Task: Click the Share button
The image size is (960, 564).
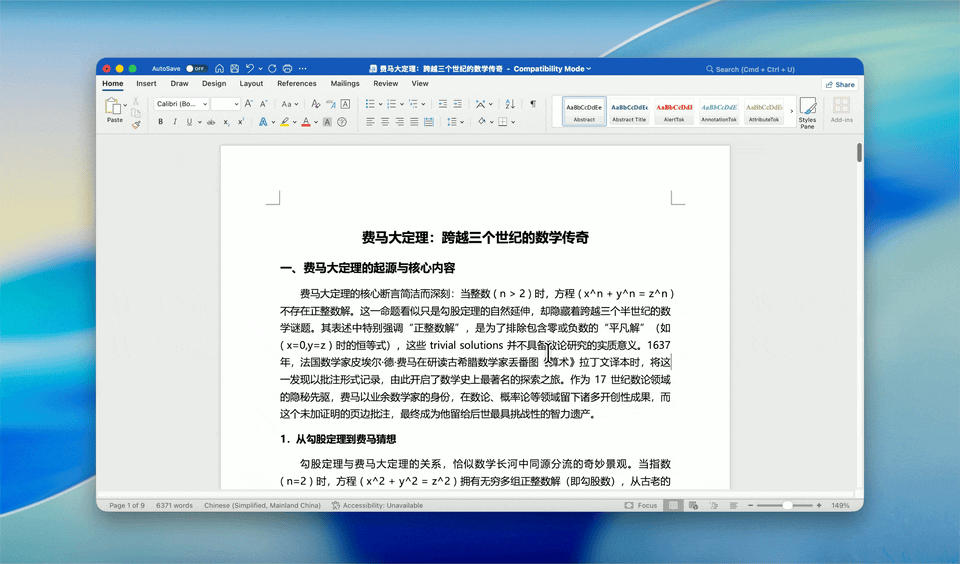Action: pyautogui.click(x=839, y=85)
